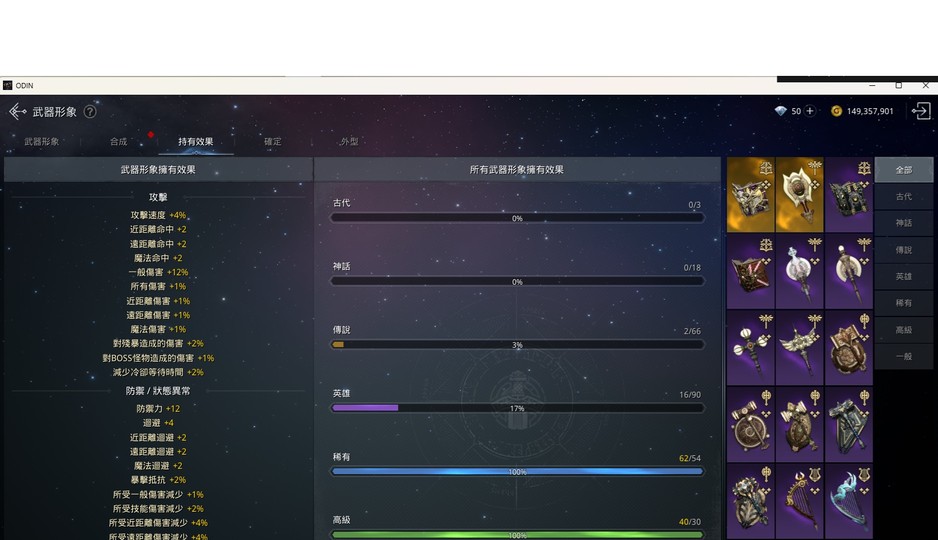
Task: Filter skins by 古代 rarity
Action: pos(903,197)
